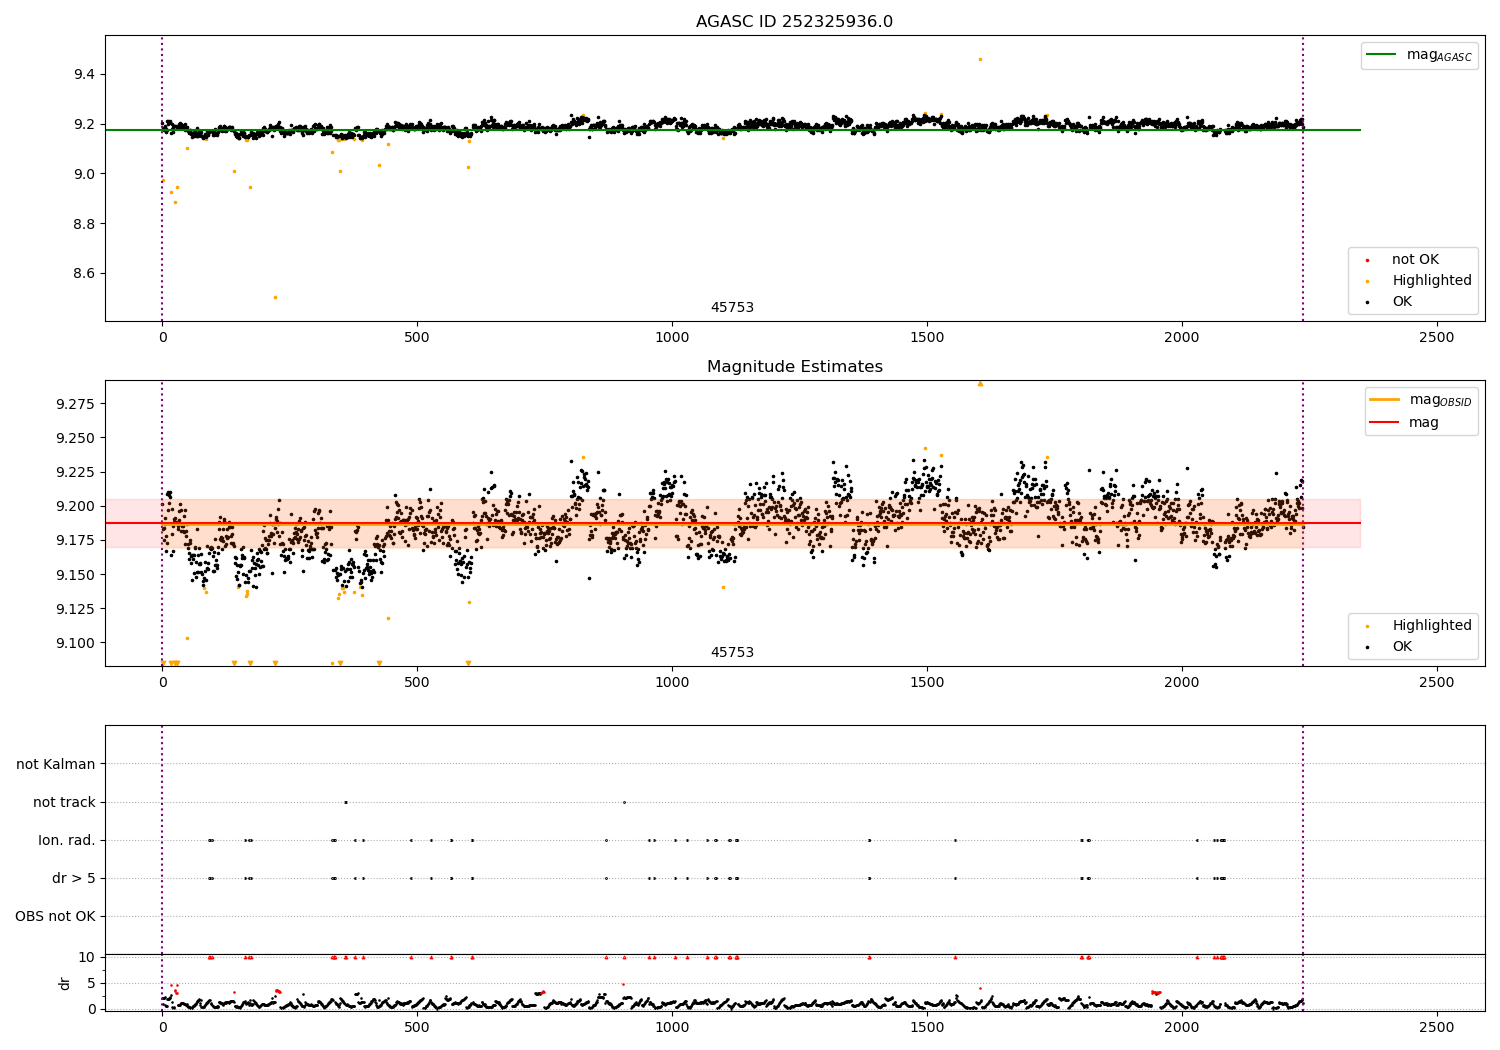The height and width of the screenshot is (1050, 1500).
Task: Click the 1000 x-tick of the middle plot
Action: [x=672, y=682]
